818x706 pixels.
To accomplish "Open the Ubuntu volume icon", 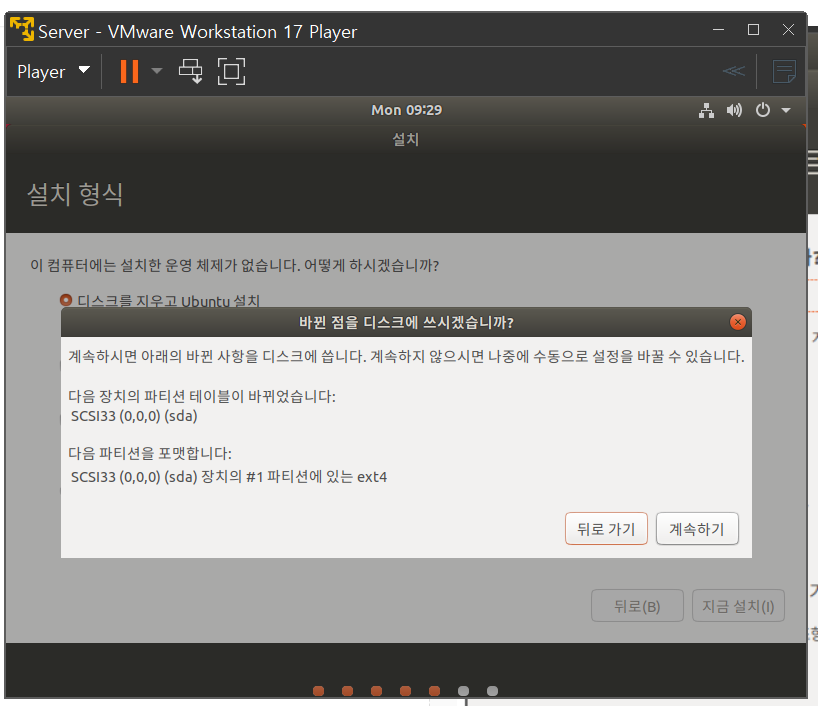I will click(x=734, y=110).
